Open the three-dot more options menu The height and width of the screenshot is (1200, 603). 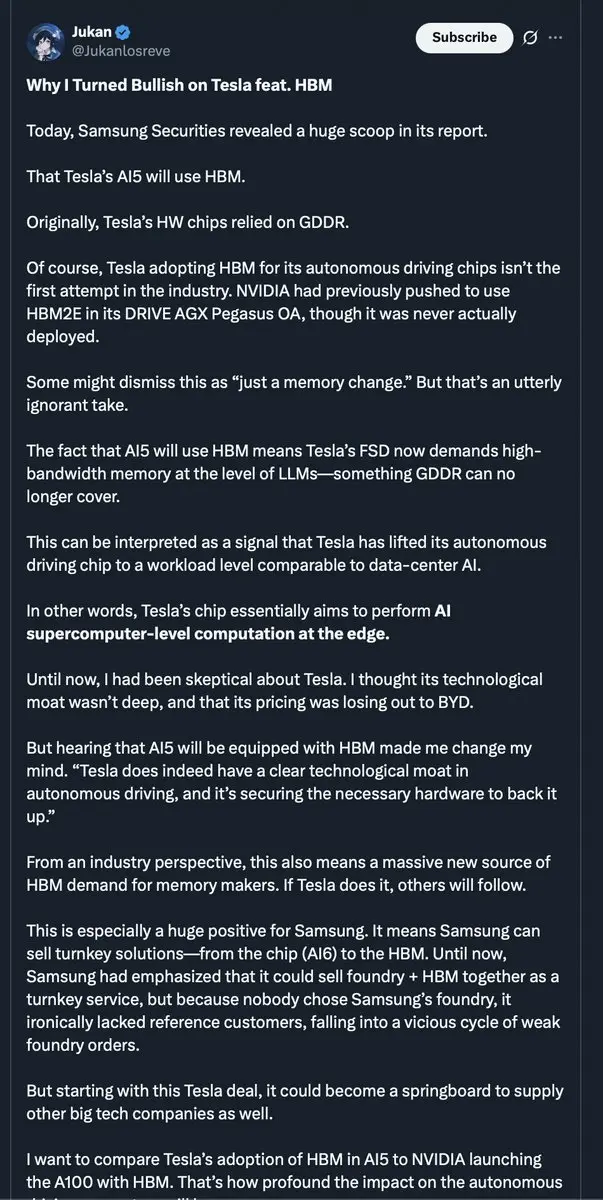pyautogui.click(x=556, y=37)
